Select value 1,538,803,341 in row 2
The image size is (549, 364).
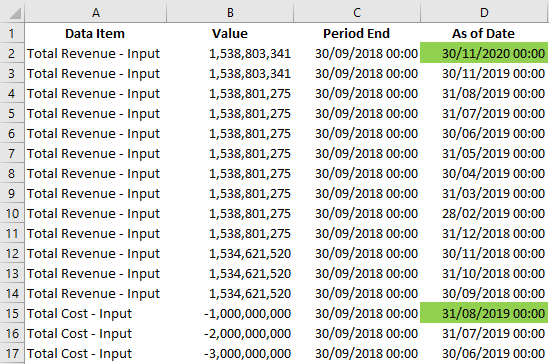(x=230, y=54)
